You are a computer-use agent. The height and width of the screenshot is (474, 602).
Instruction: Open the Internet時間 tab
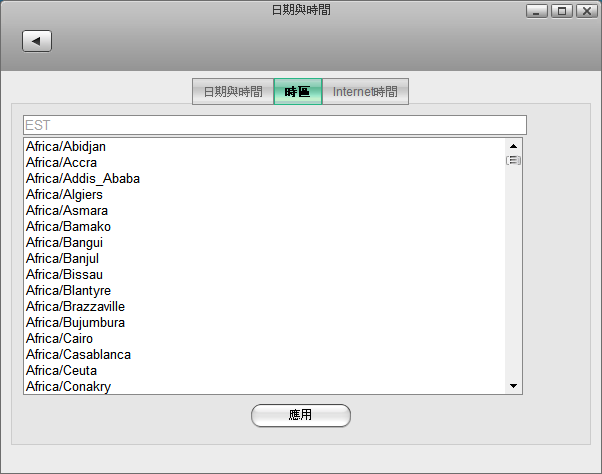click(x=365, y=92)
